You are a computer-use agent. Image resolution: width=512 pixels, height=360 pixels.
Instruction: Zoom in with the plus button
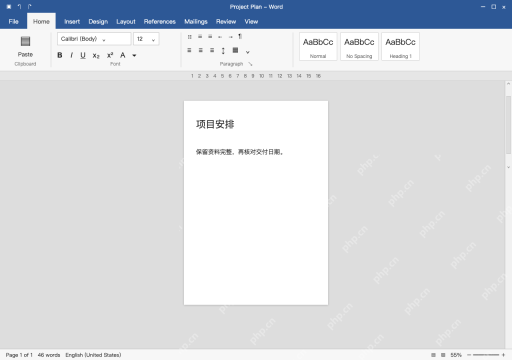(x=503, y=355)
